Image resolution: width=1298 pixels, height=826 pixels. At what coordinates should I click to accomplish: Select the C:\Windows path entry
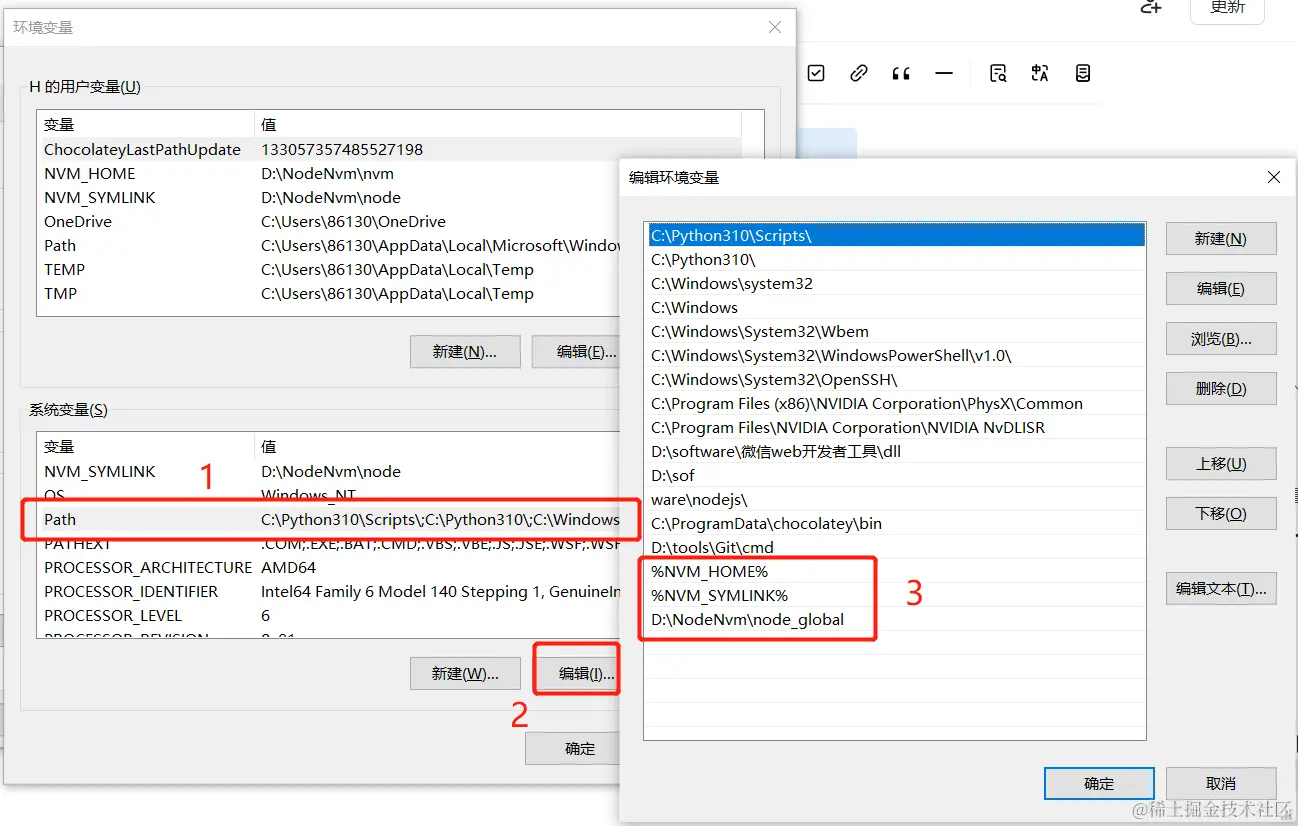tap(895, 307)
